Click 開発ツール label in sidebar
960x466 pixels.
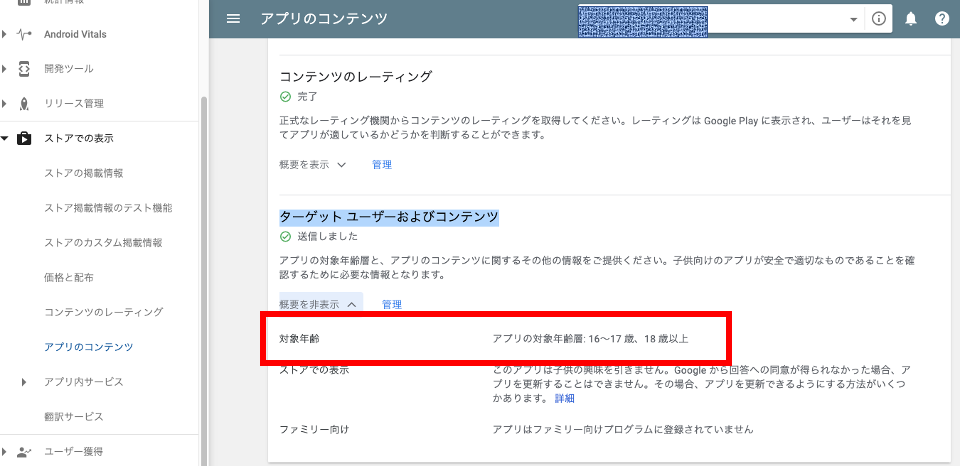pyautogui.click(x=69, y=69)
